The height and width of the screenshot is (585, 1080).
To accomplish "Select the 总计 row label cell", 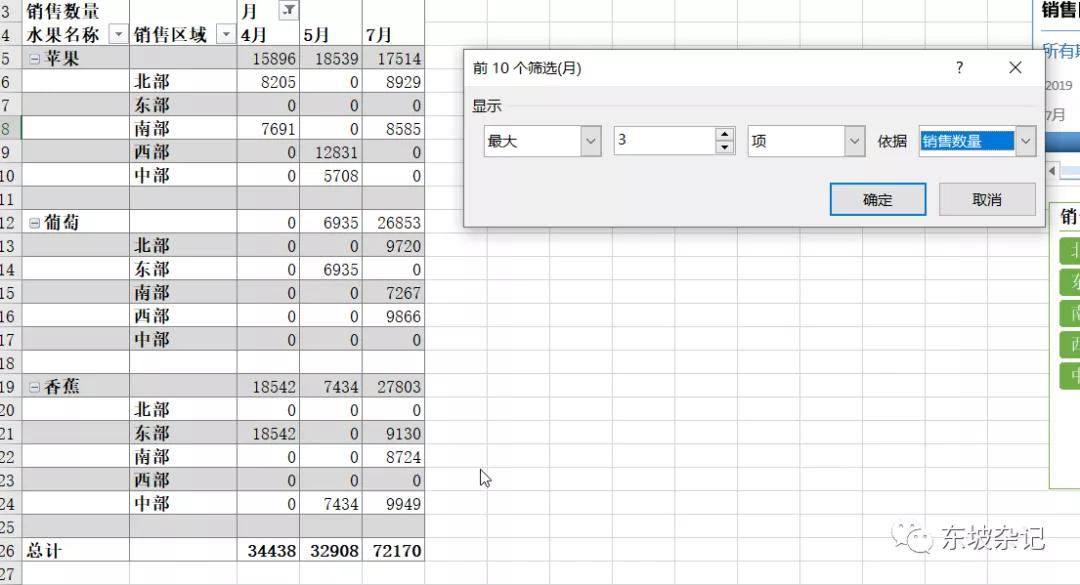I will [75, 551].
